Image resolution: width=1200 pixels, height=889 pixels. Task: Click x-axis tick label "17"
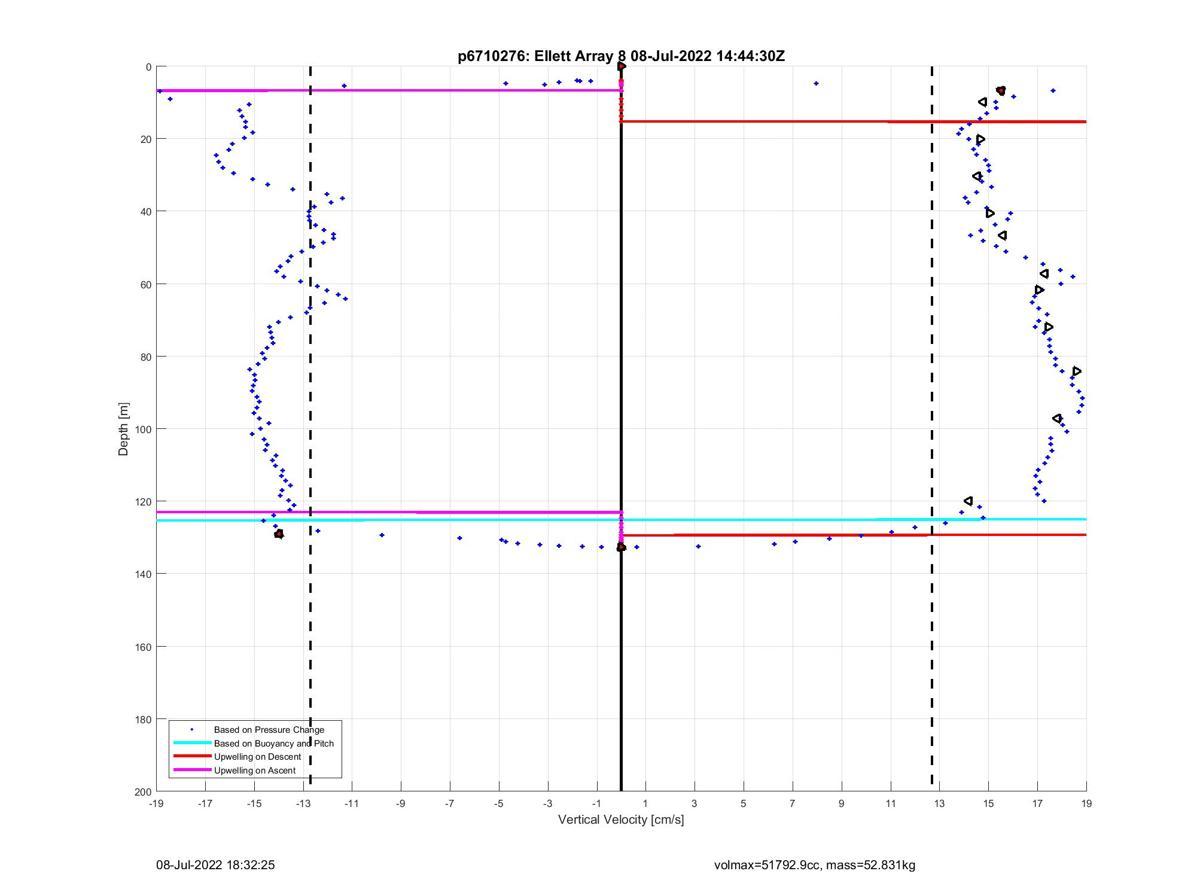(1038, 803)
